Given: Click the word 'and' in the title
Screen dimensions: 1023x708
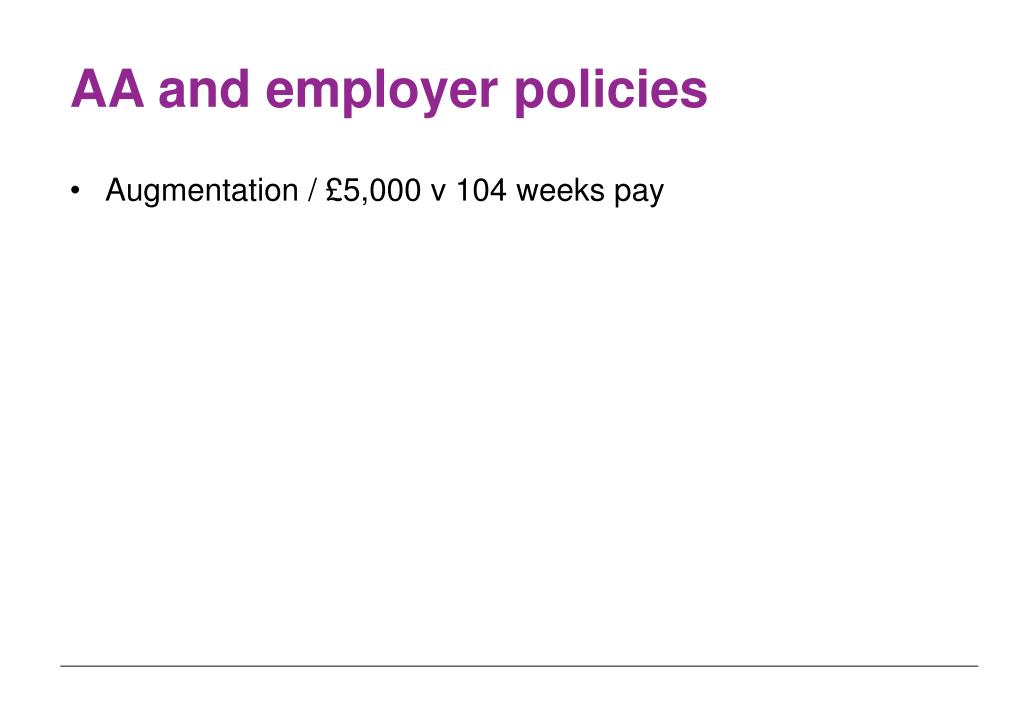Looking at the screenshot, I should [204, 89].
